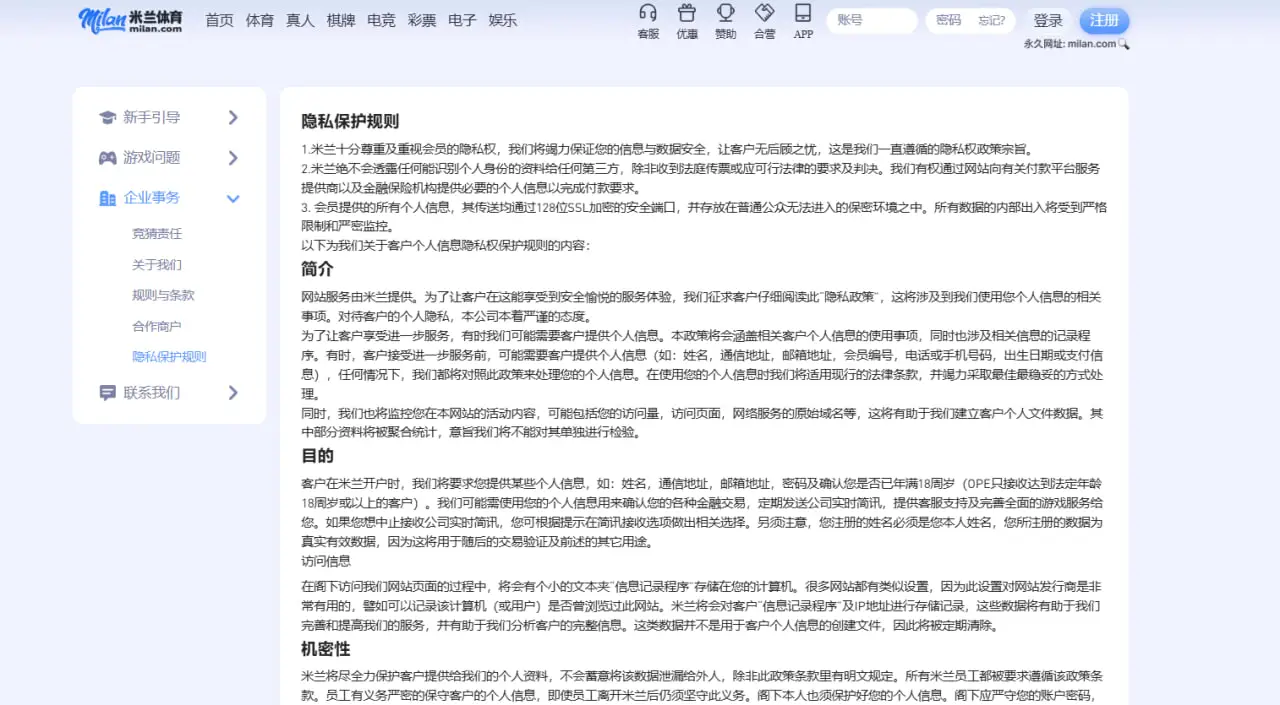Click the 访问信息 subheading
Viewport: 1280px width, 705px height.
[x=327, y=561]
